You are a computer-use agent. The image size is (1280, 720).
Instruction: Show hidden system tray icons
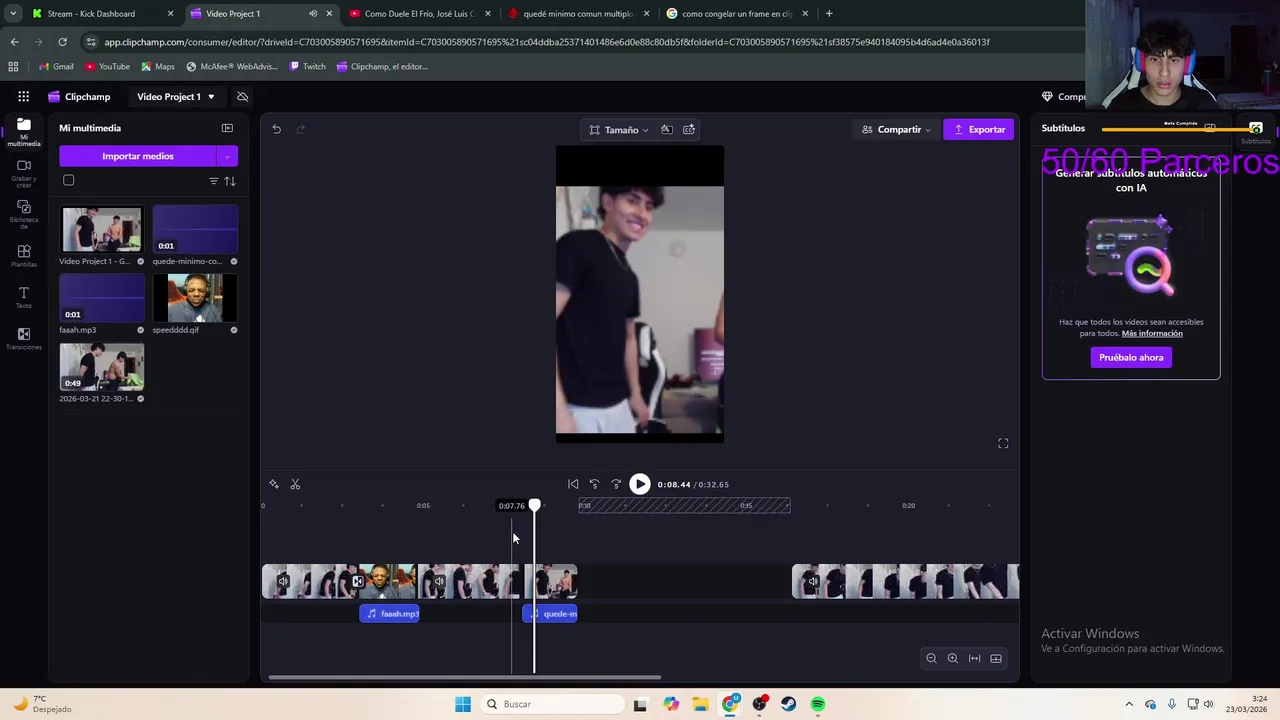click(x=1129, y=704)
